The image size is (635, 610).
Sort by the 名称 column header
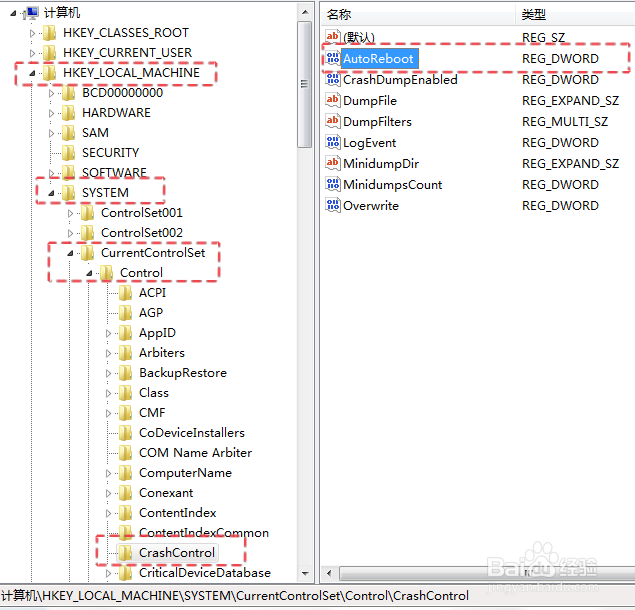pyautogui.click(x=419, y=15)
